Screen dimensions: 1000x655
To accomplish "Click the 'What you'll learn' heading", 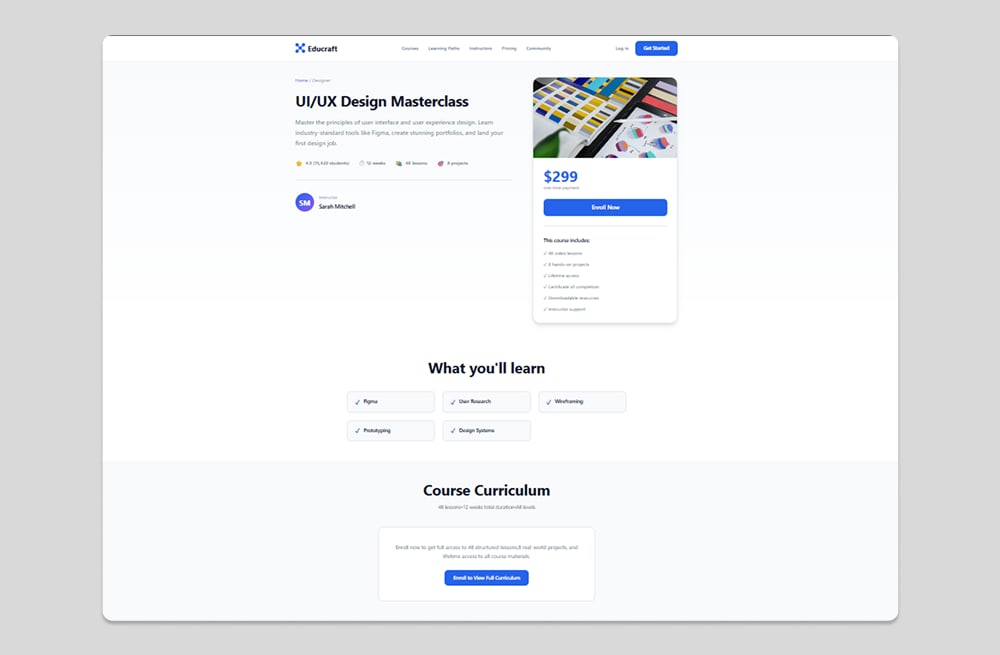I will point(487,368).
